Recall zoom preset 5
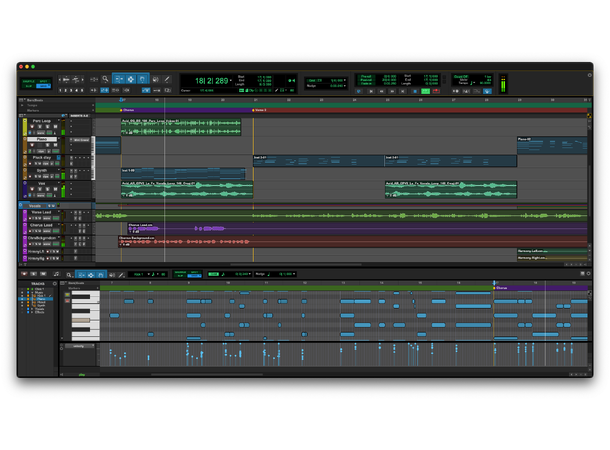This screenshot has height=450, width=610. point(82,90)
